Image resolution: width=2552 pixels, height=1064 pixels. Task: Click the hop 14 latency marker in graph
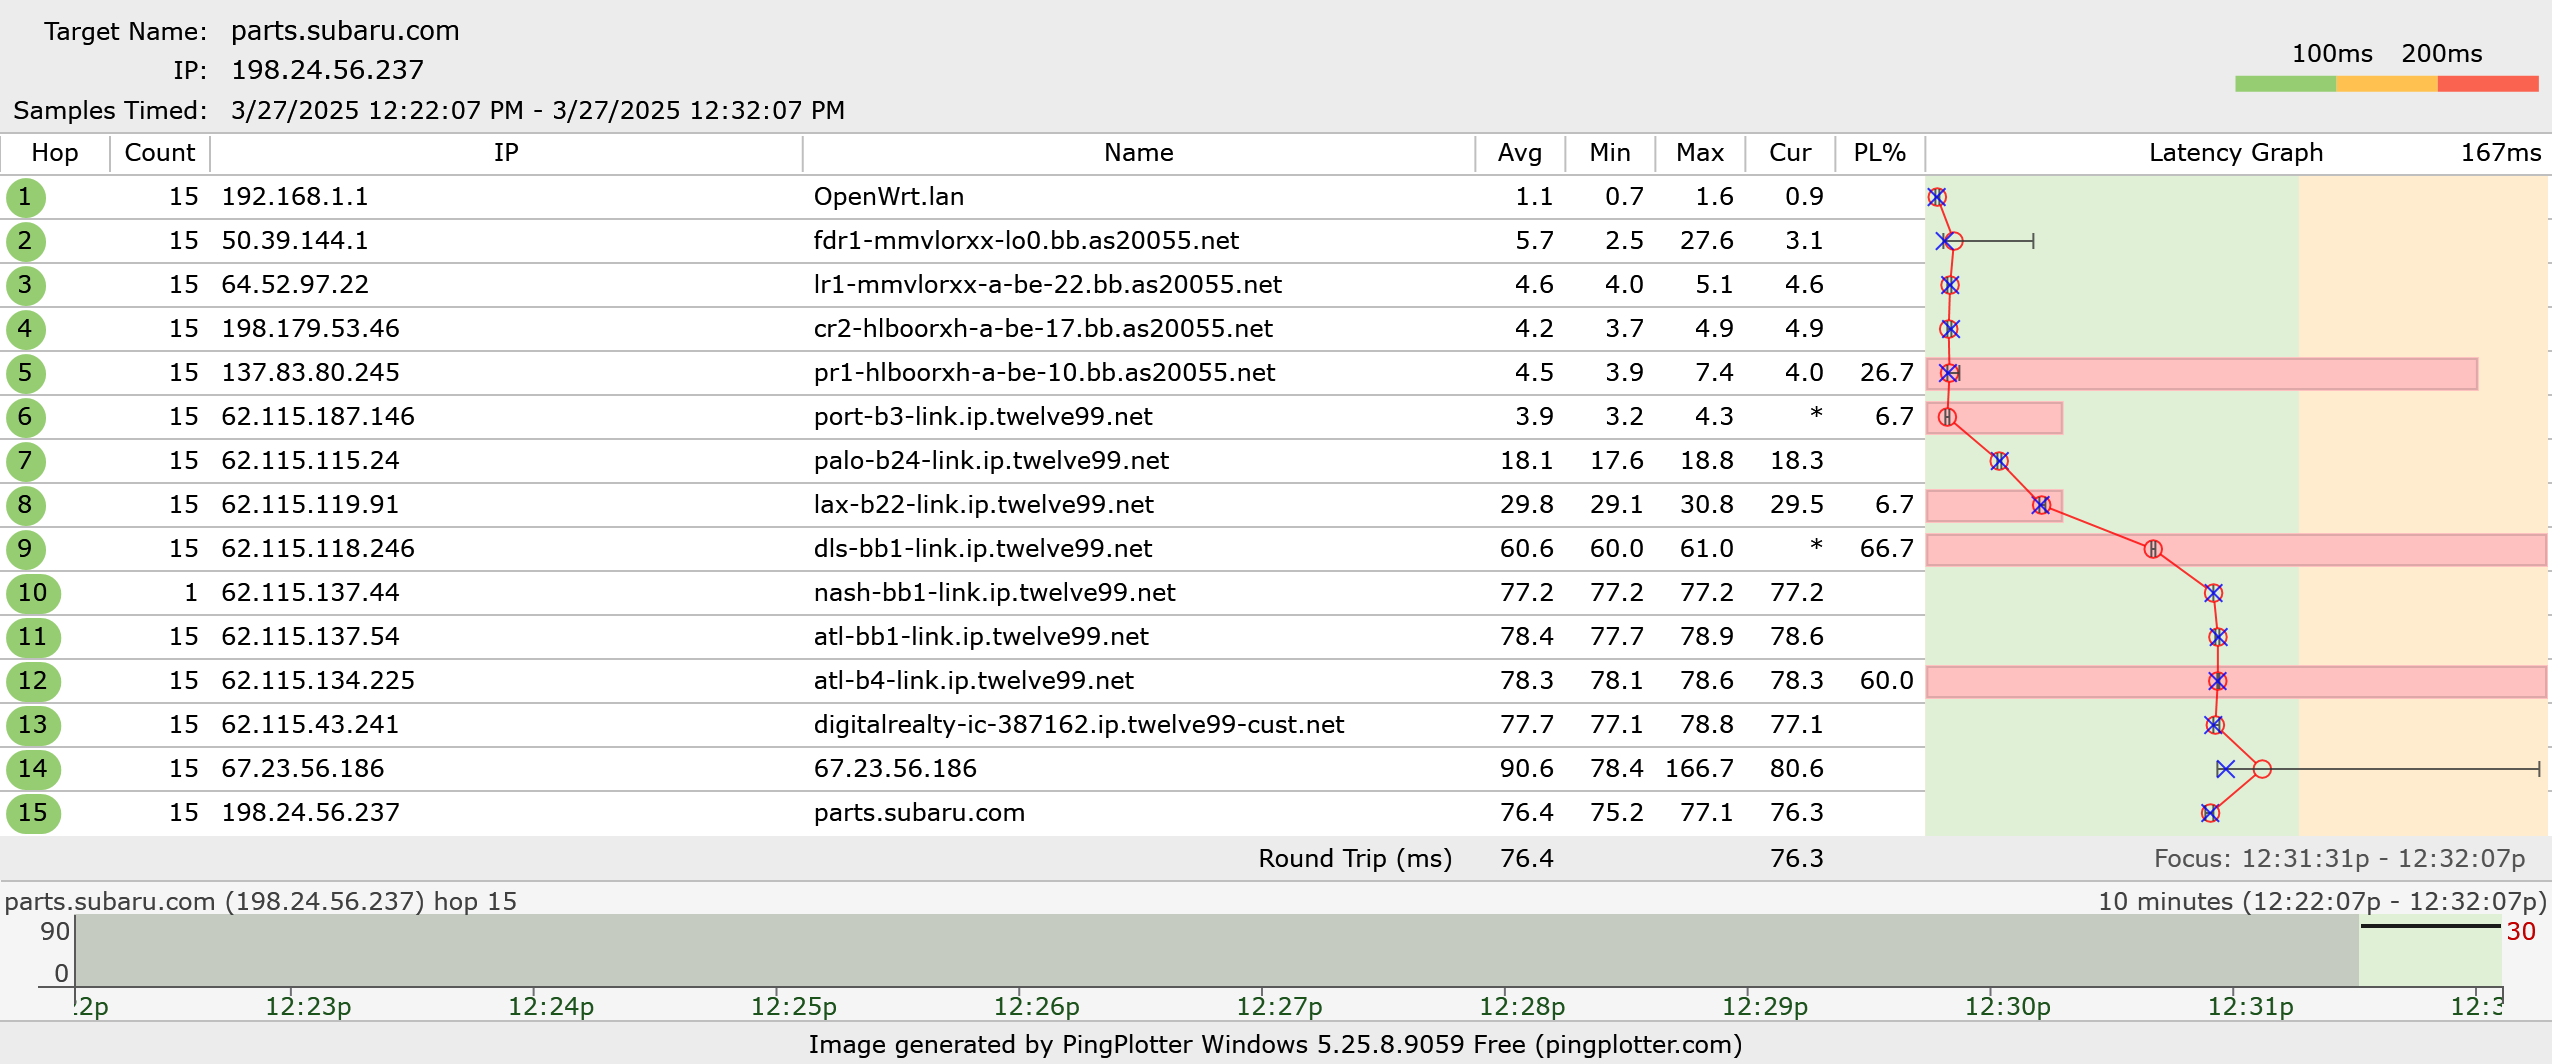2262,769
